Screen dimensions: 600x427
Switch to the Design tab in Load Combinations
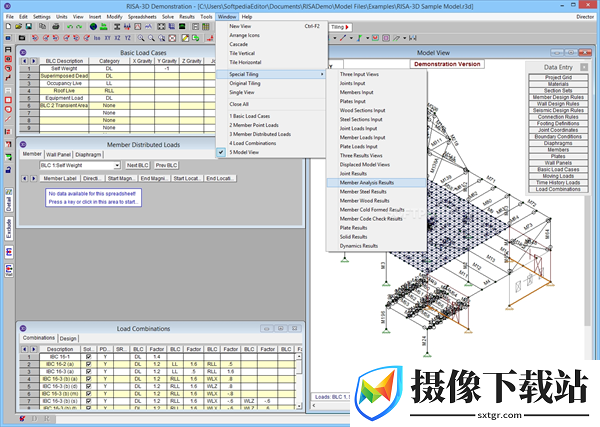(68, 339)
